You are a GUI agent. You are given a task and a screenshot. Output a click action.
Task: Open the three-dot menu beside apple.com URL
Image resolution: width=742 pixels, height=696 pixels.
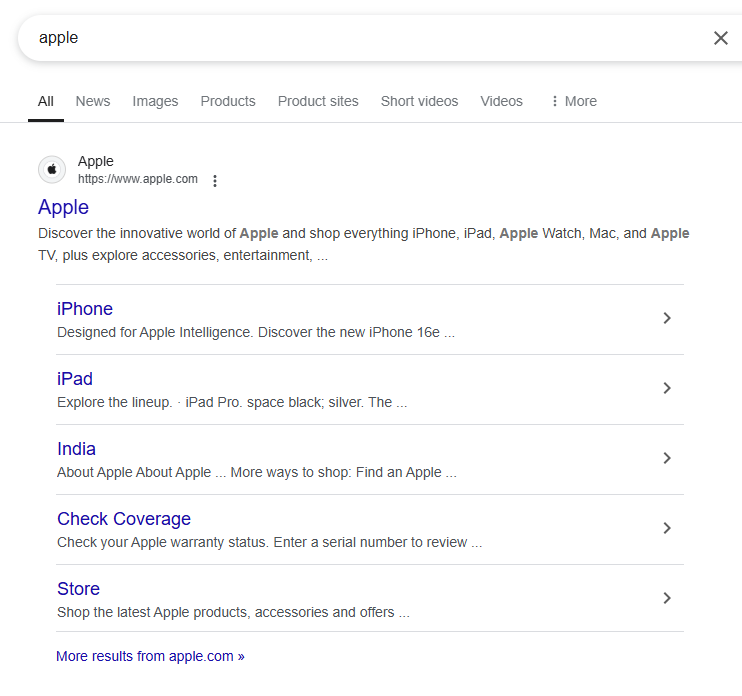[x=215, y=181]
